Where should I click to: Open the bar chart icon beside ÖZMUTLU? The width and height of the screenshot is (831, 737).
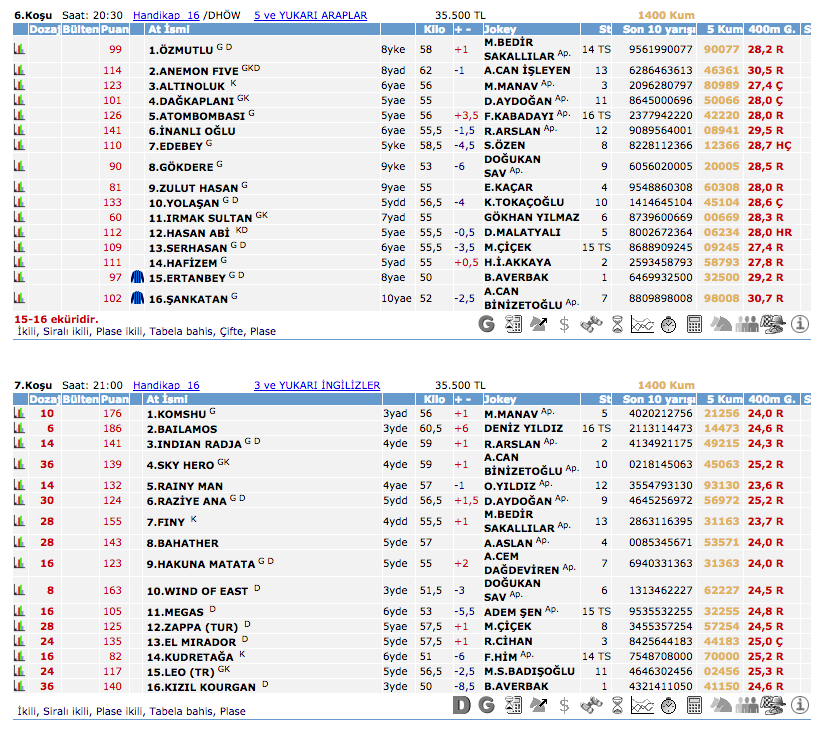click(19, 49)
